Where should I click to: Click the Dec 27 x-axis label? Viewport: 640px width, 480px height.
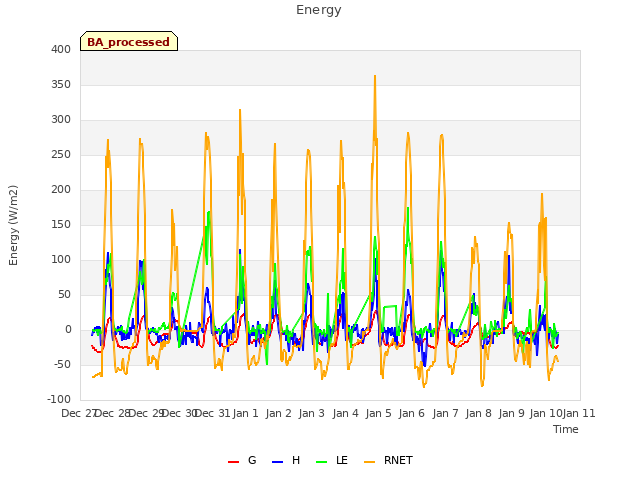(x=78, y=414)
